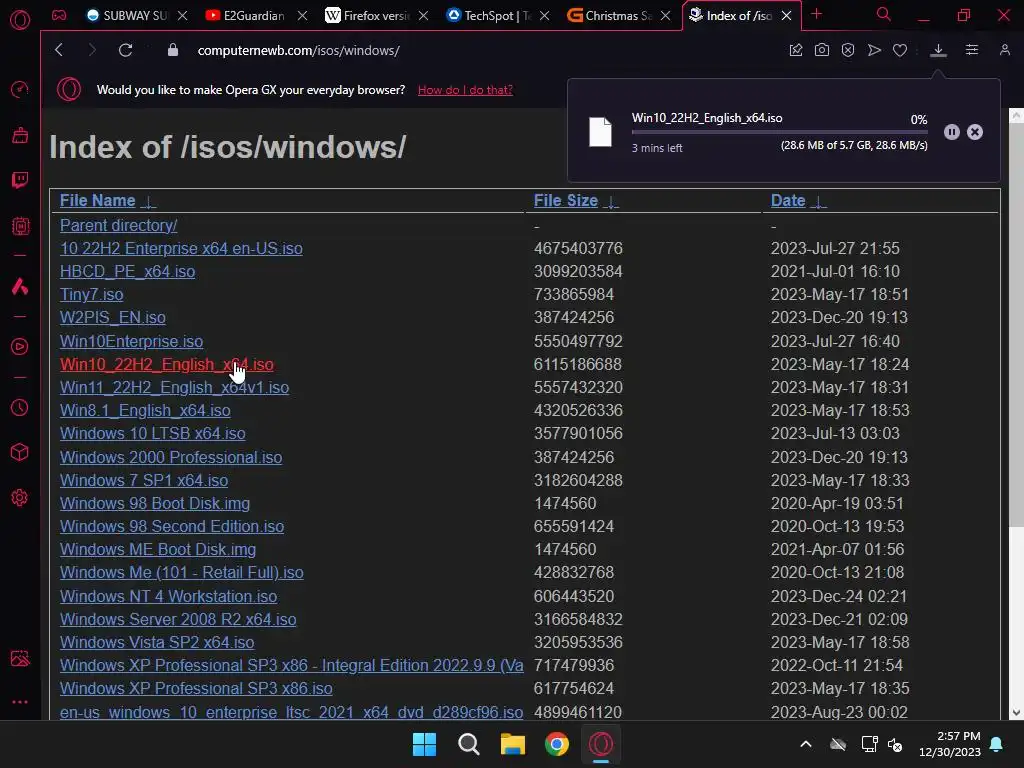Open Aria AI icon in sidebar
Image resolution: width=1024 pixels, height=768 pixels.
(20, 286)
